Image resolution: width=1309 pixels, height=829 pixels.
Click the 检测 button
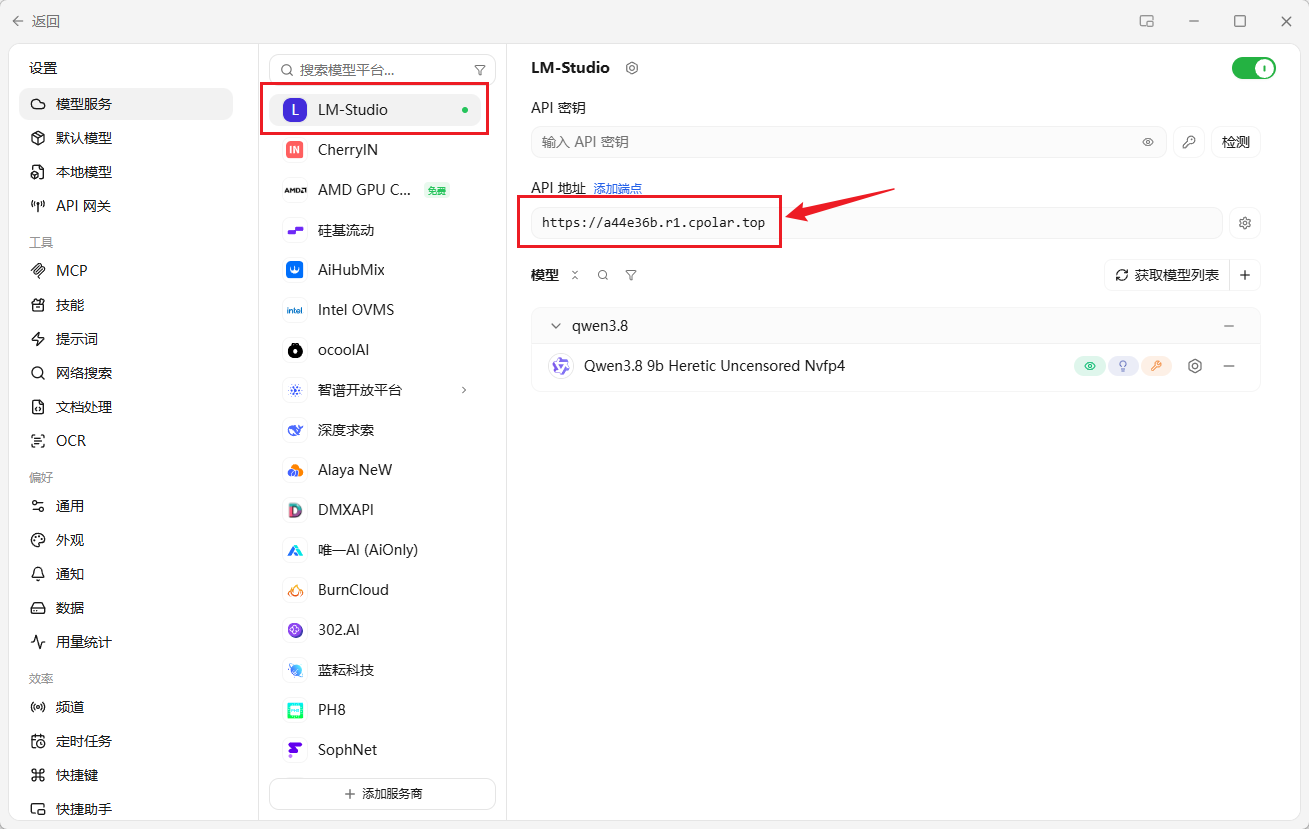pyautogui.click(x=1236, y=142)
